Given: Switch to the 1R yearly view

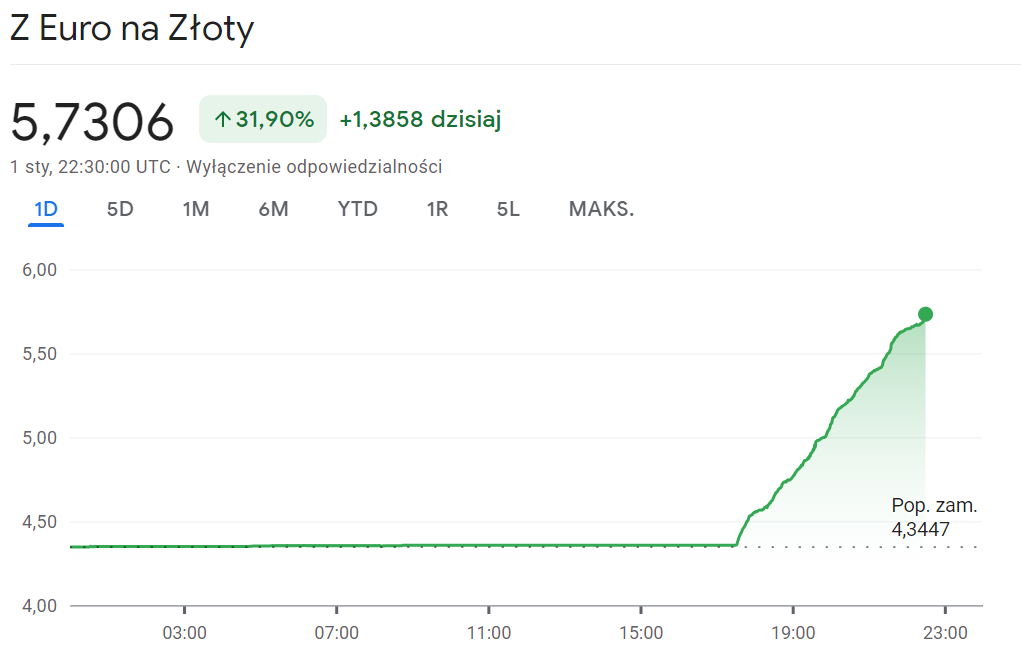Looking at the screenshot, I should tap(437, 209).
